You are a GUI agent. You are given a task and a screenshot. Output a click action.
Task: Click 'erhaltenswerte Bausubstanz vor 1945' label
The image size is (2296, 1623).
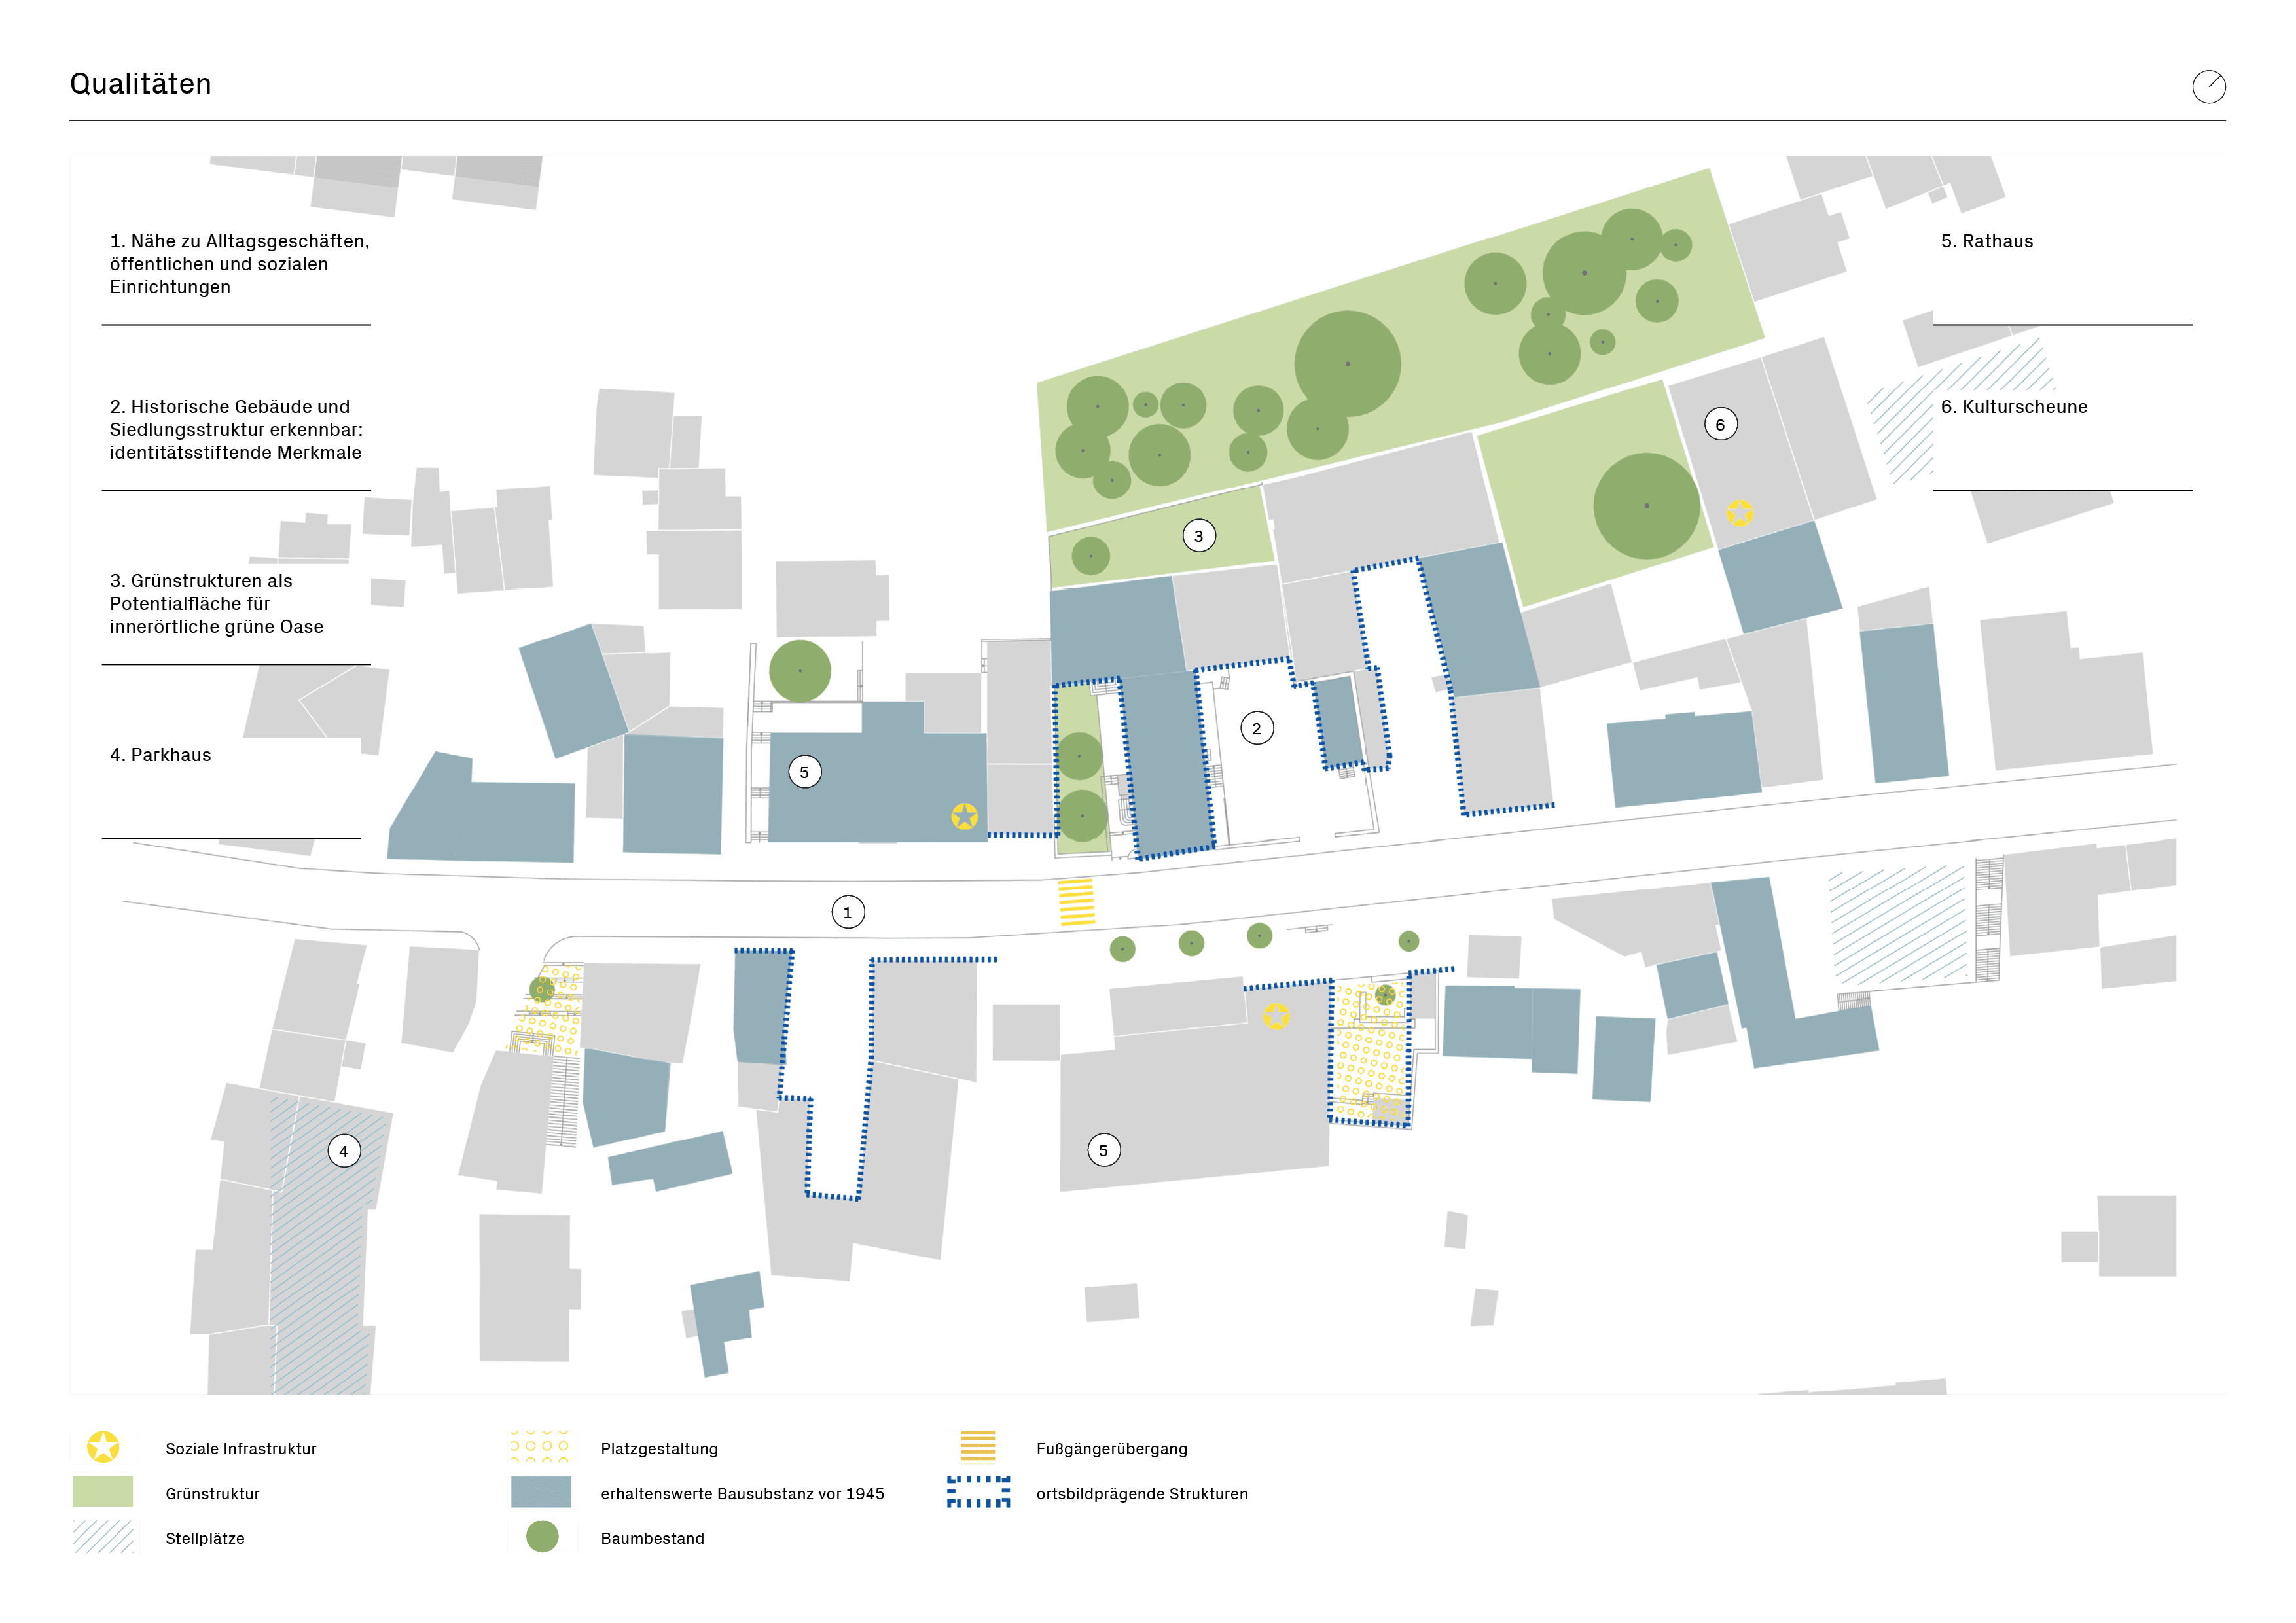(743, 1494)
